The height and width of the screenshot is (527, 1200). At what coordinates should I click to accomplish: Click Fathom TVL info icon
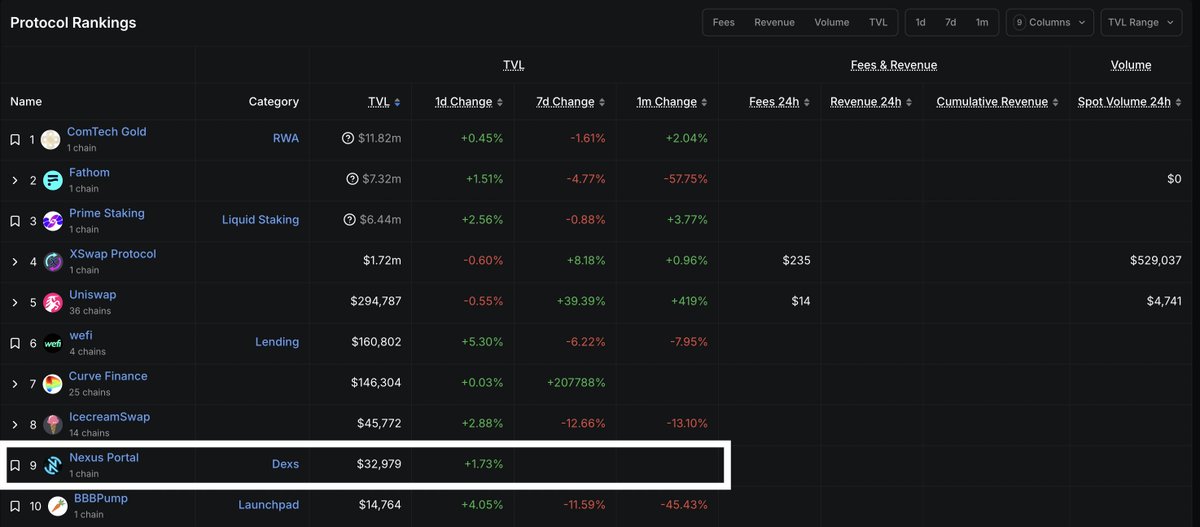click(x=352, y=179)
